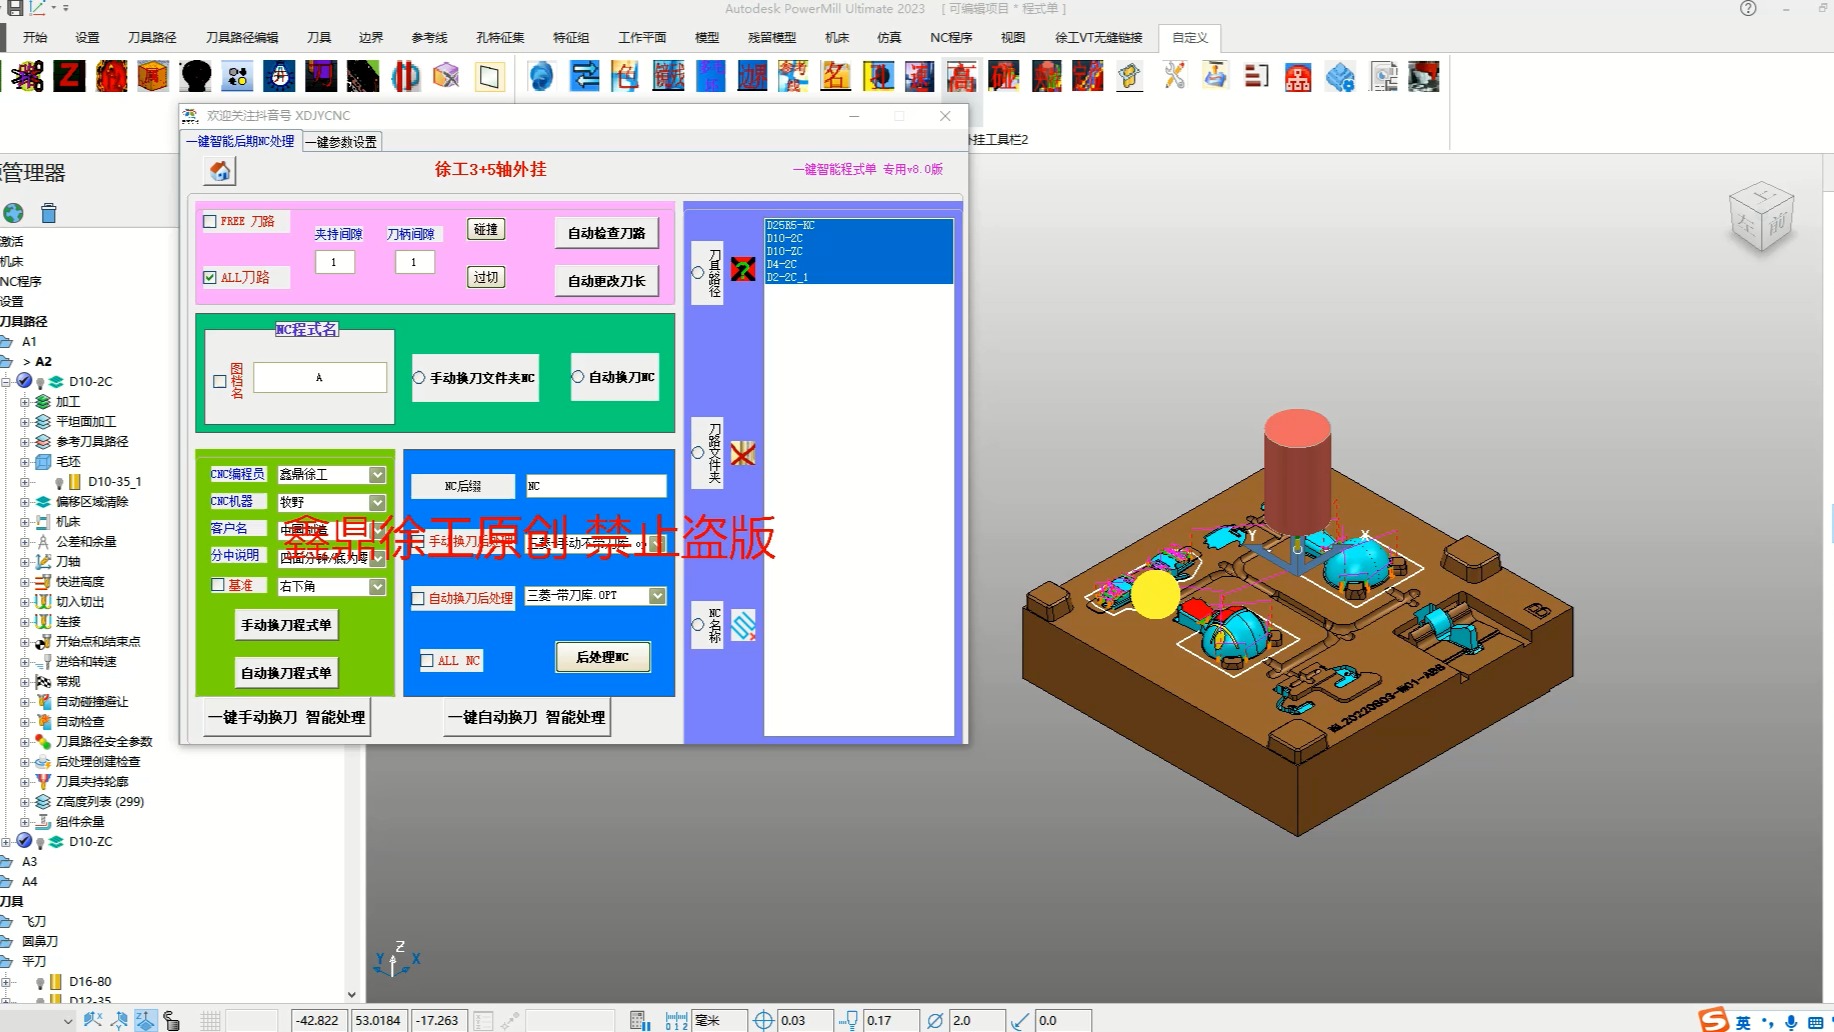Click the green-red X toolpath icon
This screenshot has height=1032, width=1834.
pyautogui.click(x=743, y=269)
